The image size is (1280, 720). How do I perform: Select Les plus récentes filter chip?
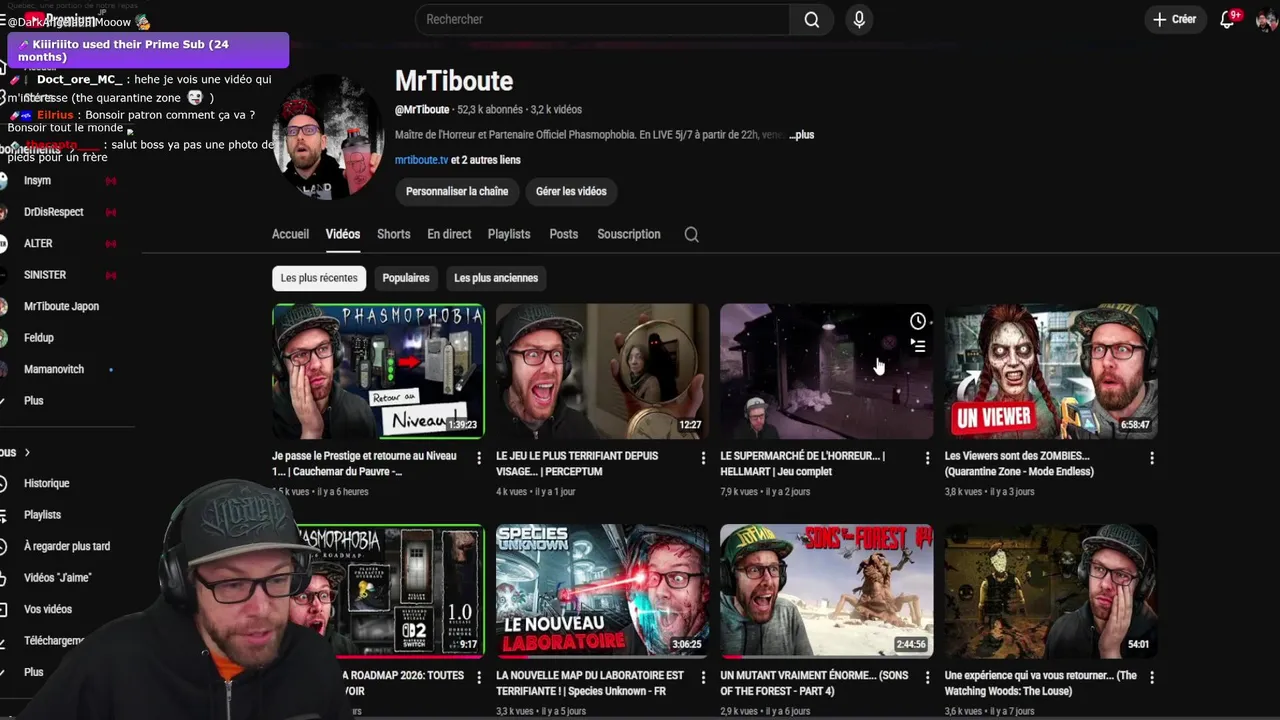[319, 278]
